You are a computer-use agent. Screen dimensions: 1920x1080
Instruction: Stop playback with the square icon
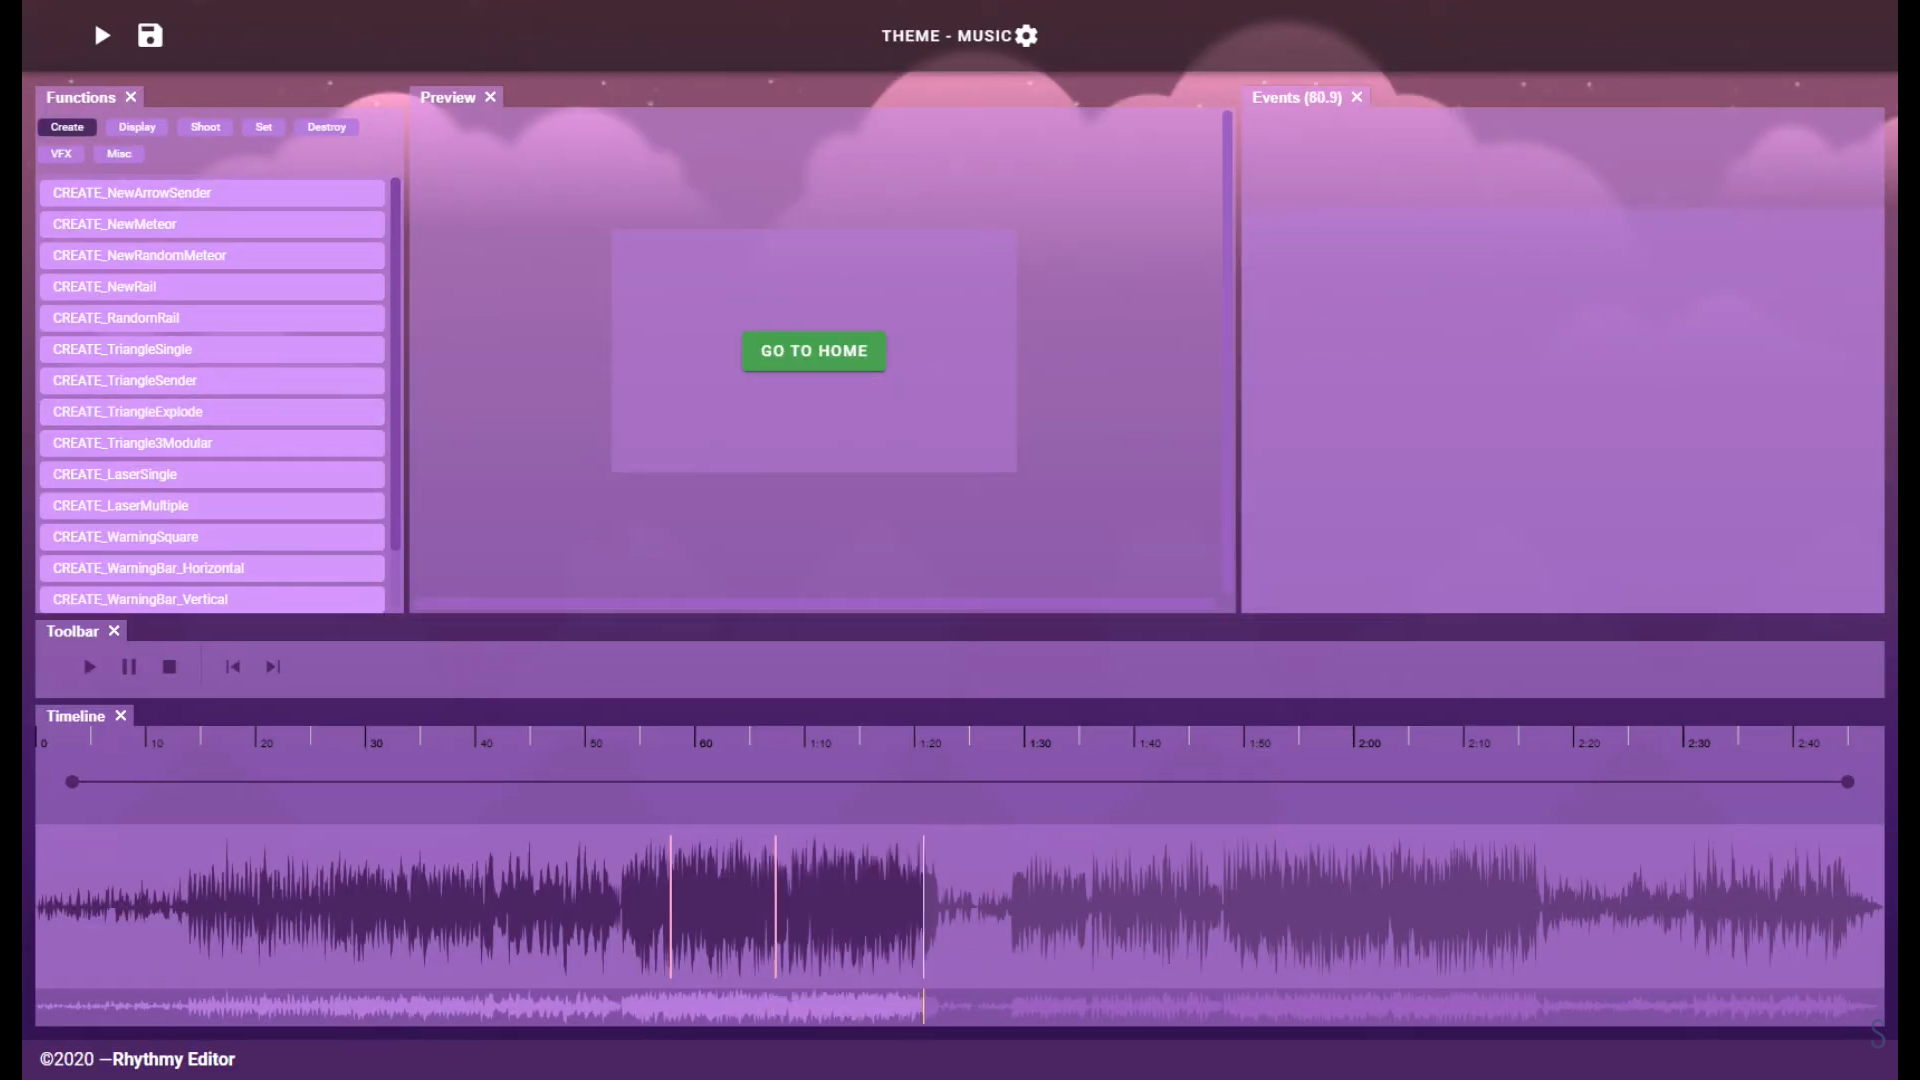(169, 667)
